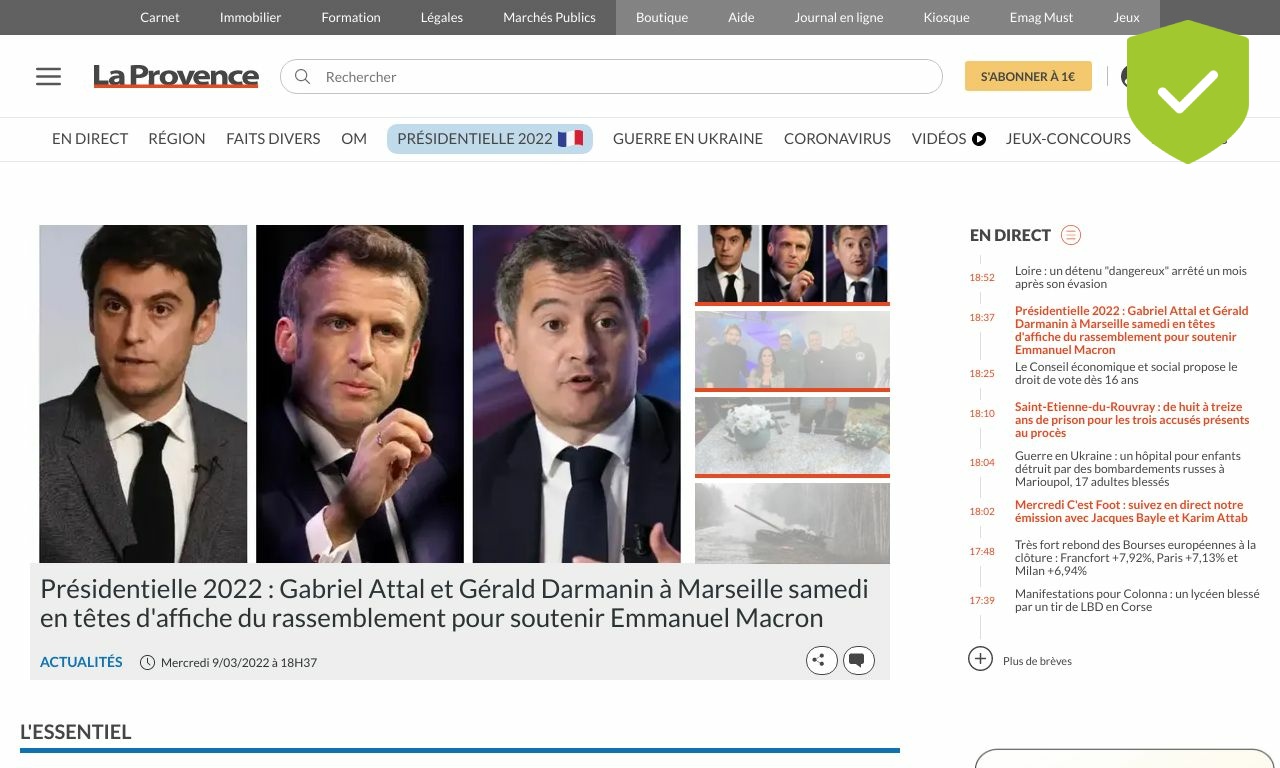Select the group photo carousel thumbnail
The width and height of the screenshot is (1280, 768).
tap(792, 350)
